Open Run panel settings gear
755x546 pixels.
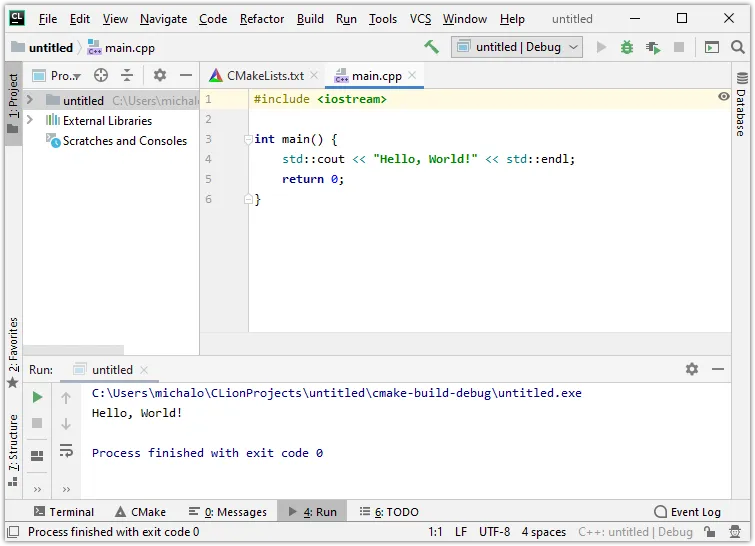coord(692,369)
